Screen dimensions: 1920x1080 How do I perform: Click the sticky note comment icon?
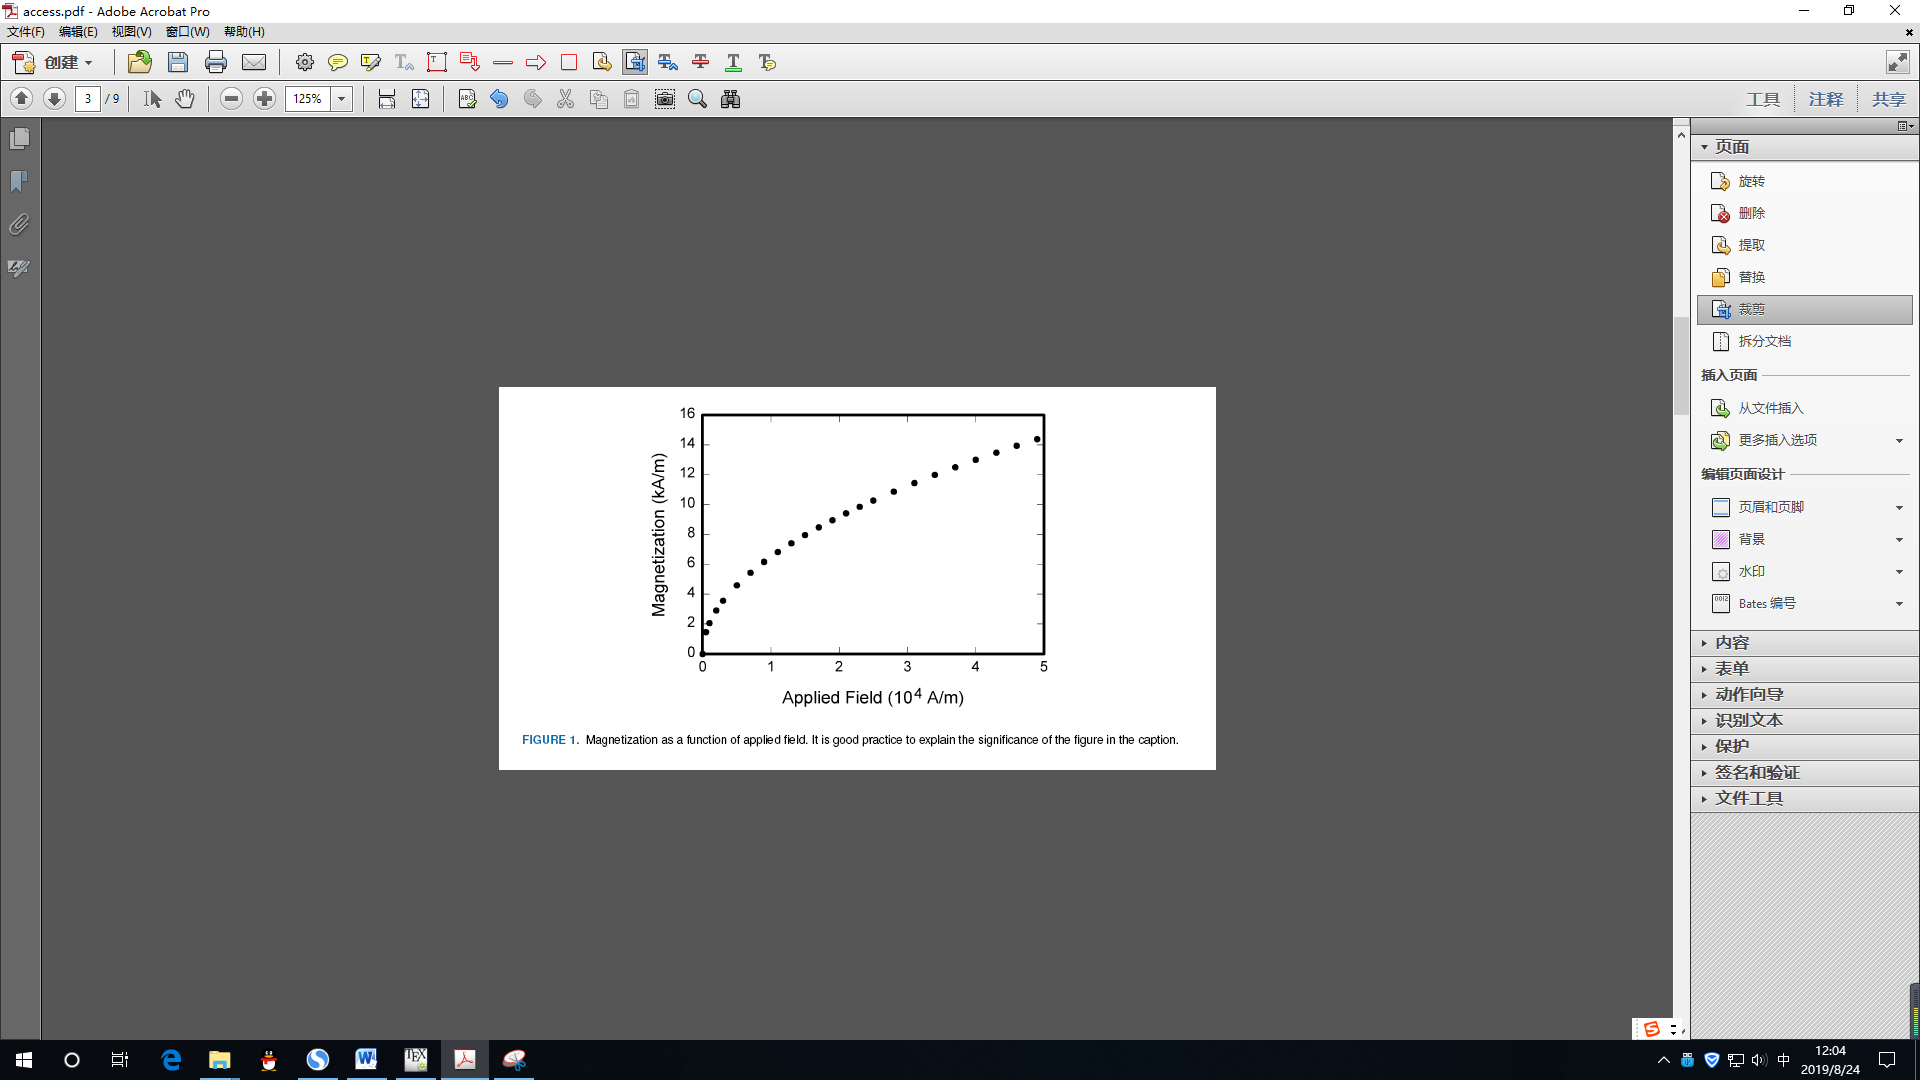338,63
